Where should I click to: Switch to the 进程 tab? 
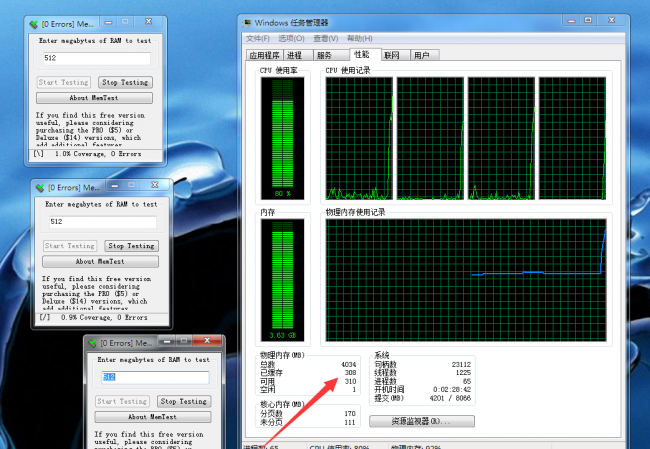pyautogui.click(x=298, y=55)
